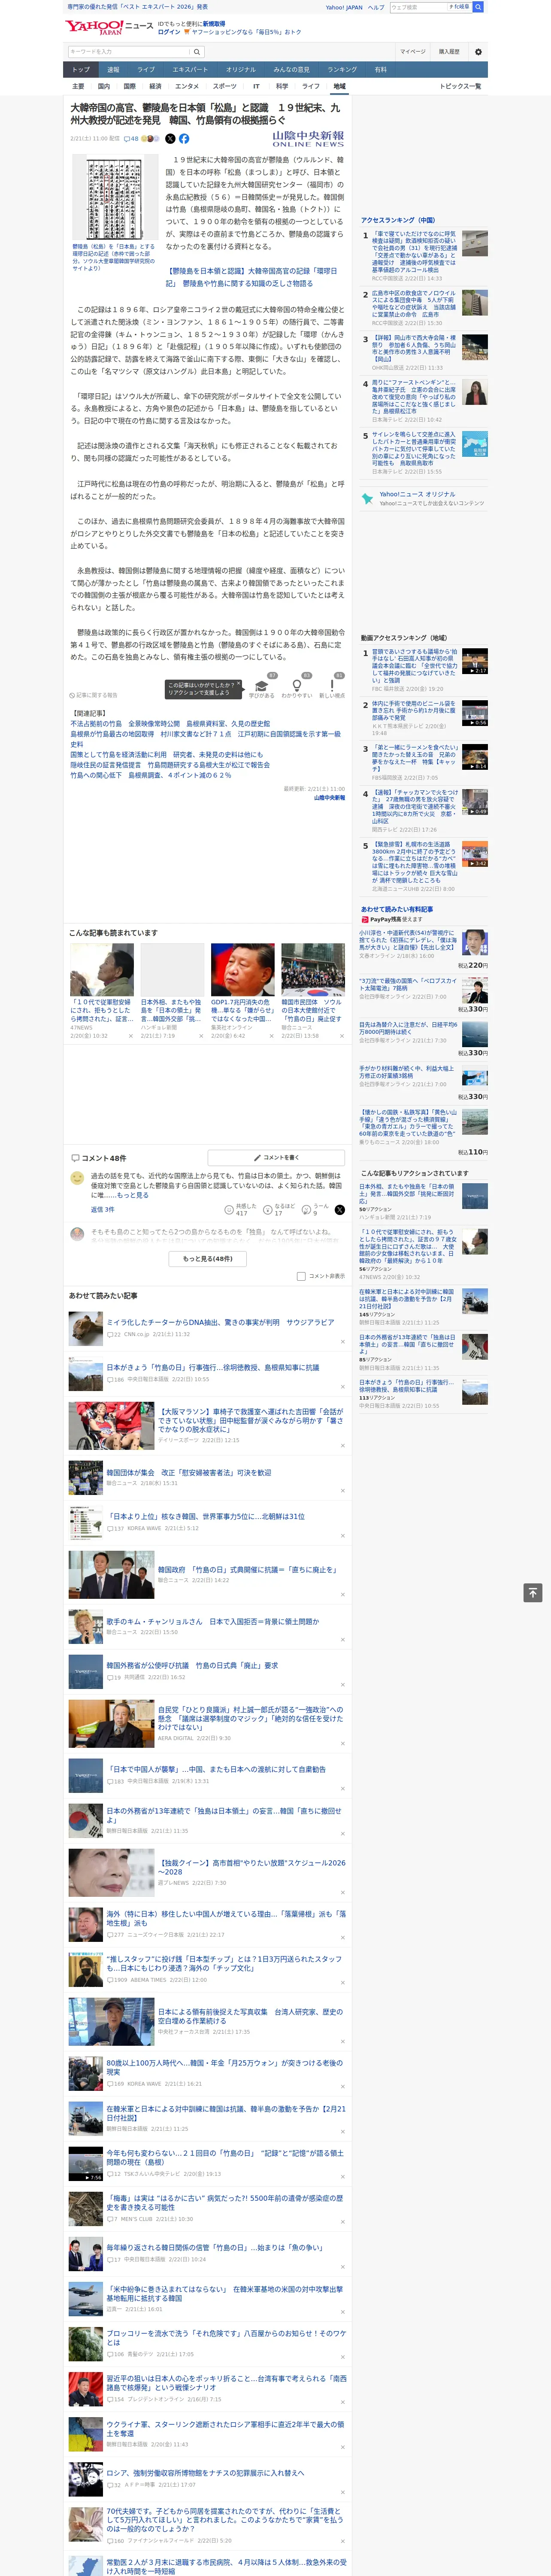Toggle コメント非表示 checkbox
Screen dimensions: 551x2576
pyautogui.click(x=301, y=1276)
